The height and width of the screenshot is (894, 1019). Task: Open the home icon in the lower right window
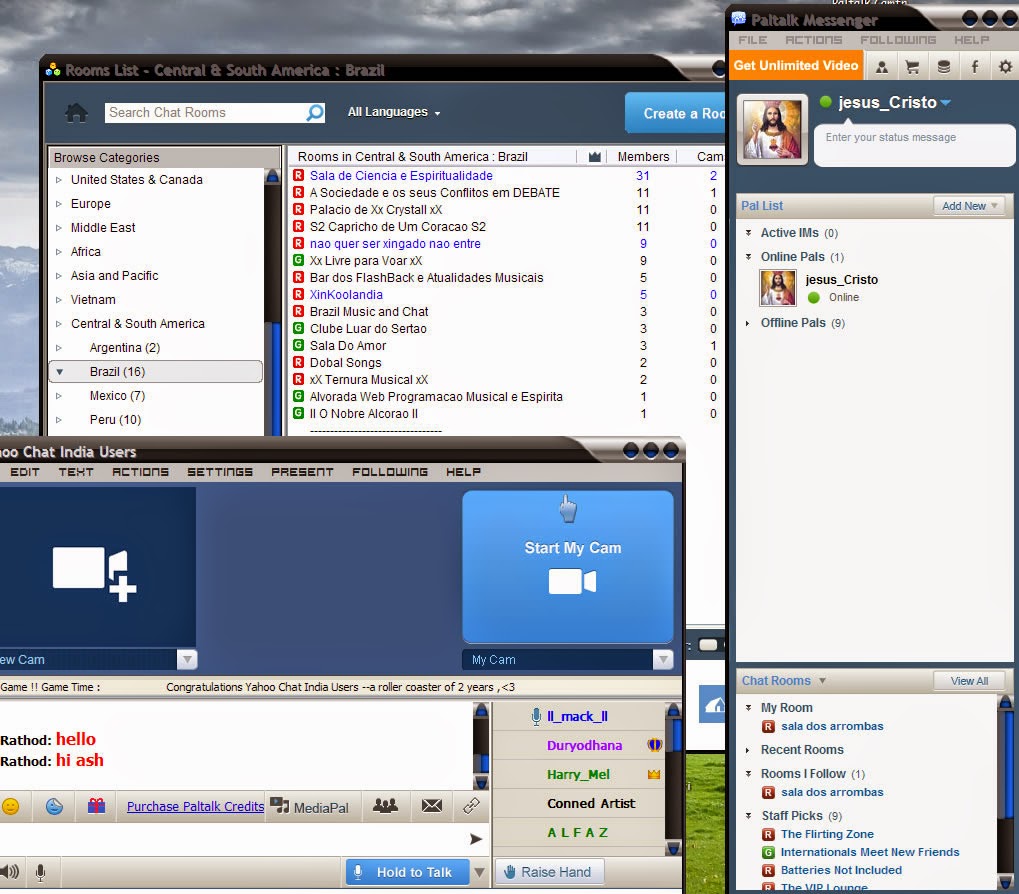[x=714, y=704]
